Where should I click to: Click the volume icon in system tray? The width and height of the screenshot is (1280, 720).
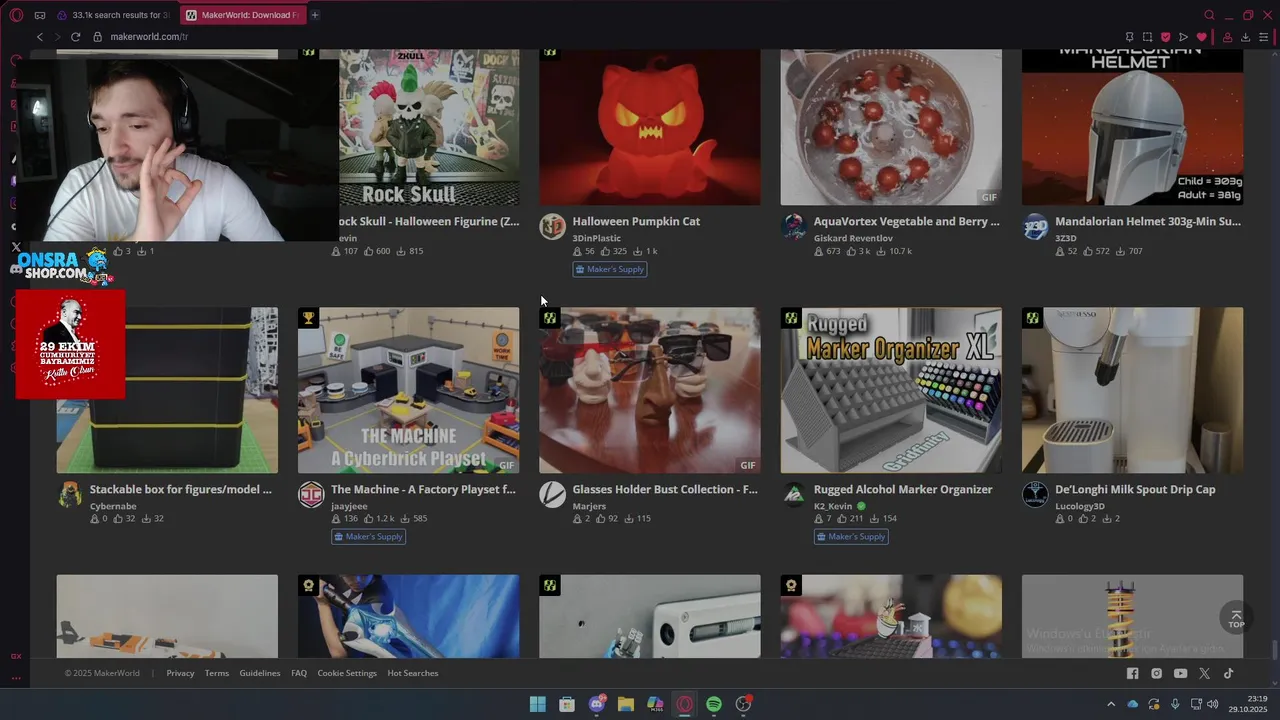point(1213,704)
